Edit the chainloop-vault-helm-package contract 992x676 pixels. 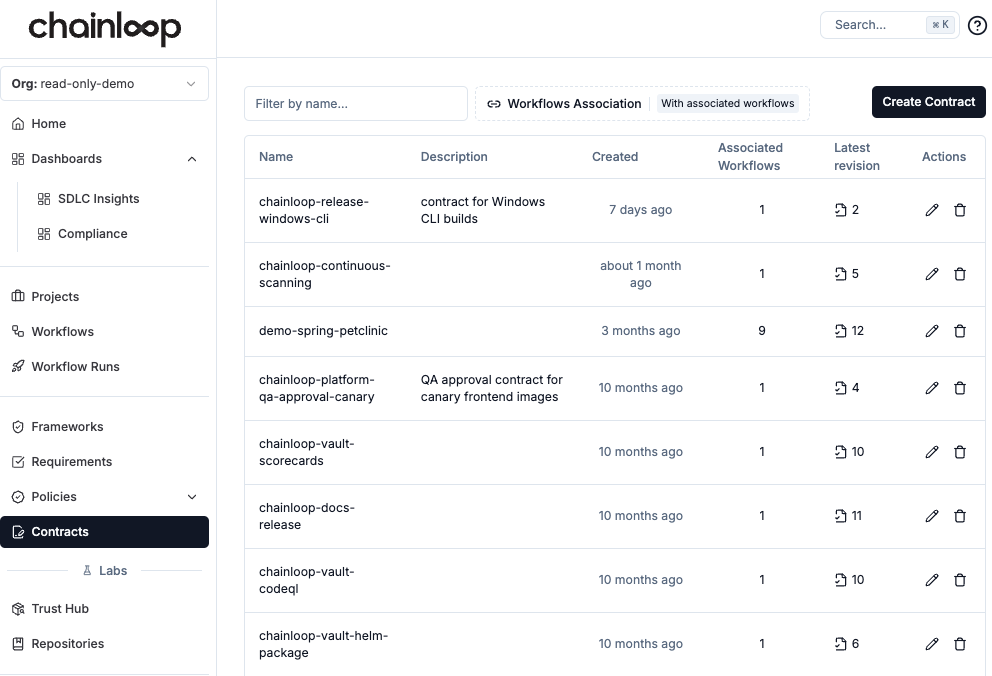pos(932,644)
